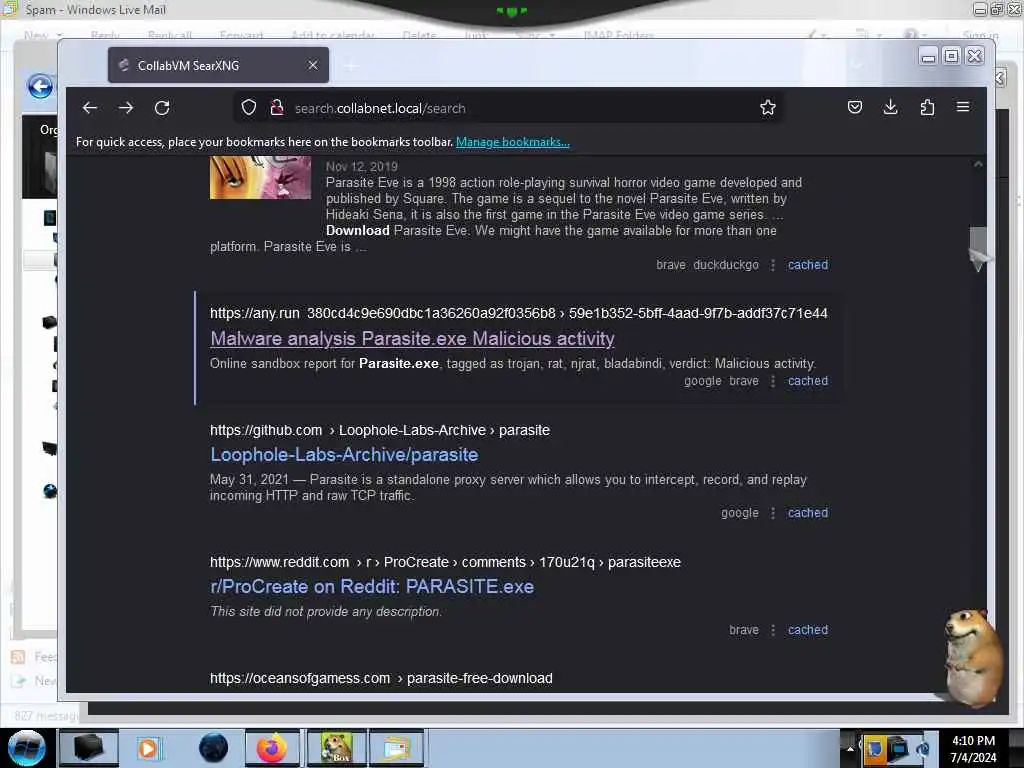
Task: Click the any.run result URL line
Action: 519,313
